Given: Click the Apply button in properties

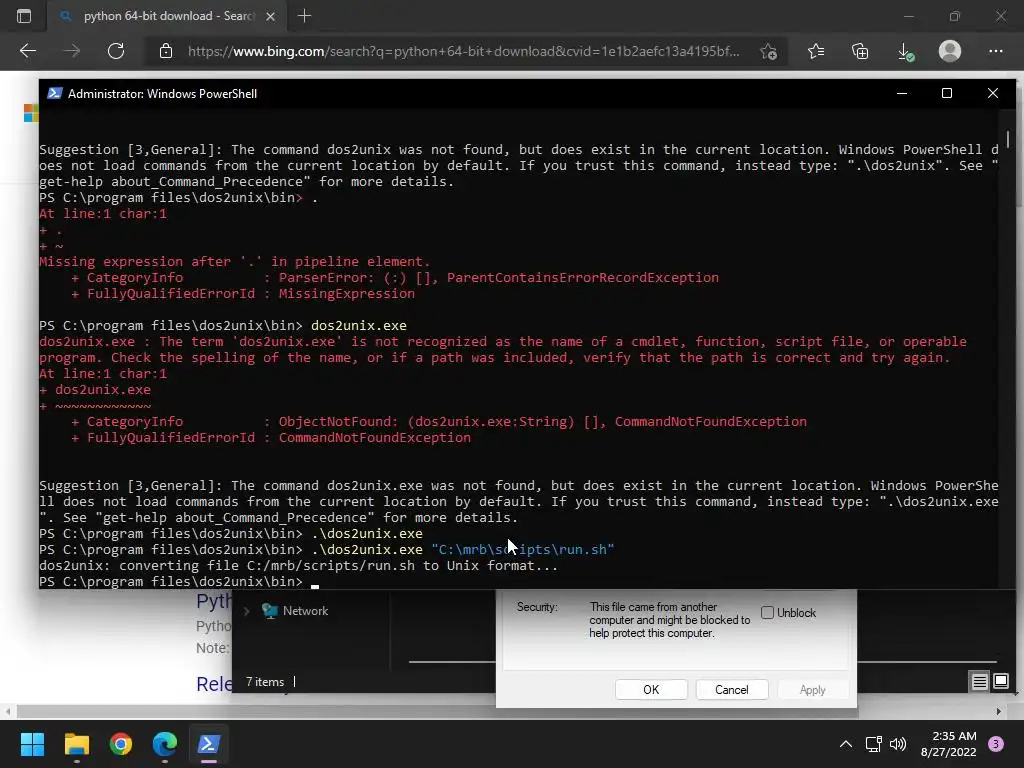Looking at the screenshot, I should click(x=812, y=690).
